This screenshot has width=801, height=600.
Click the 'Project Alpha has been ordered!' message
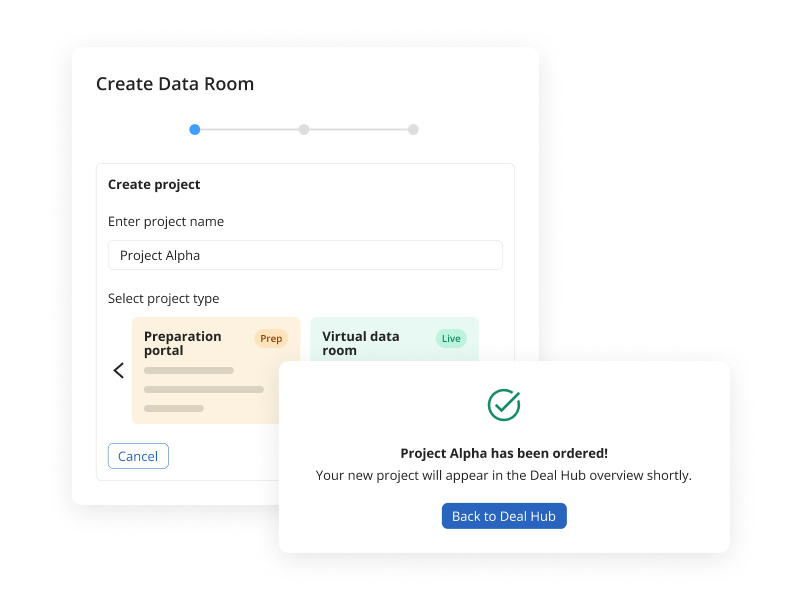click(x=504, y=453)
